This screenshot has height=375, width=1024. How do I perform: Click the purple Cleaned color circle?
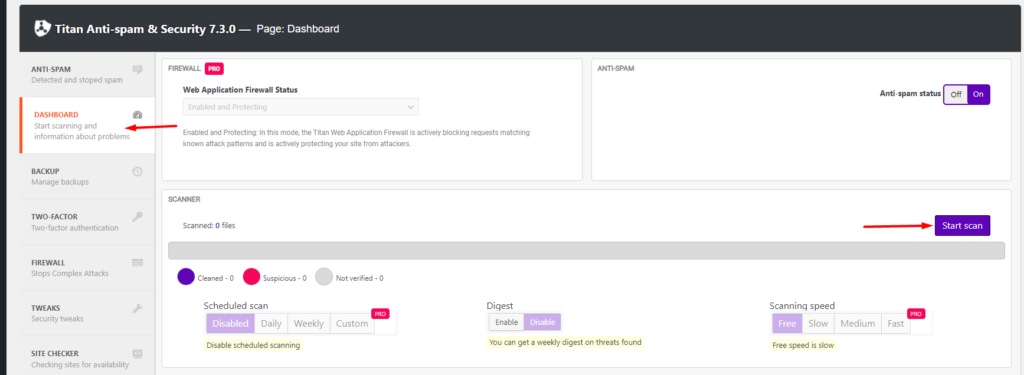pyautogui.click(x=186, y=277)
